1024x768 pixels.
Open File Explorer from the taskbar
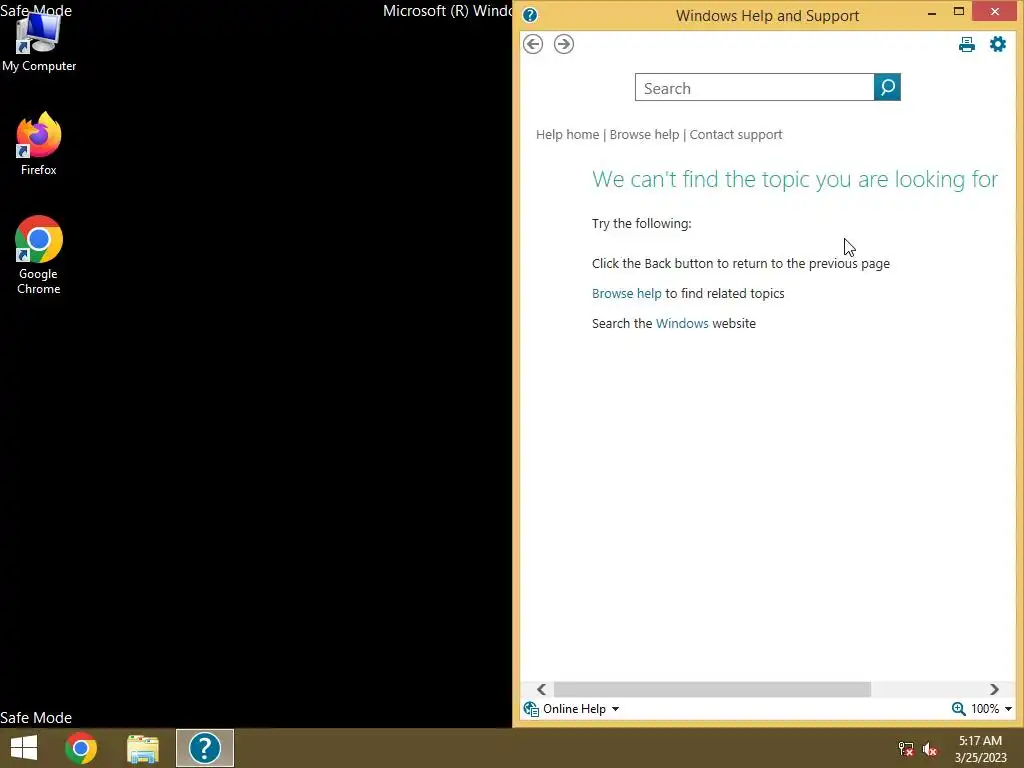[143, 748]
